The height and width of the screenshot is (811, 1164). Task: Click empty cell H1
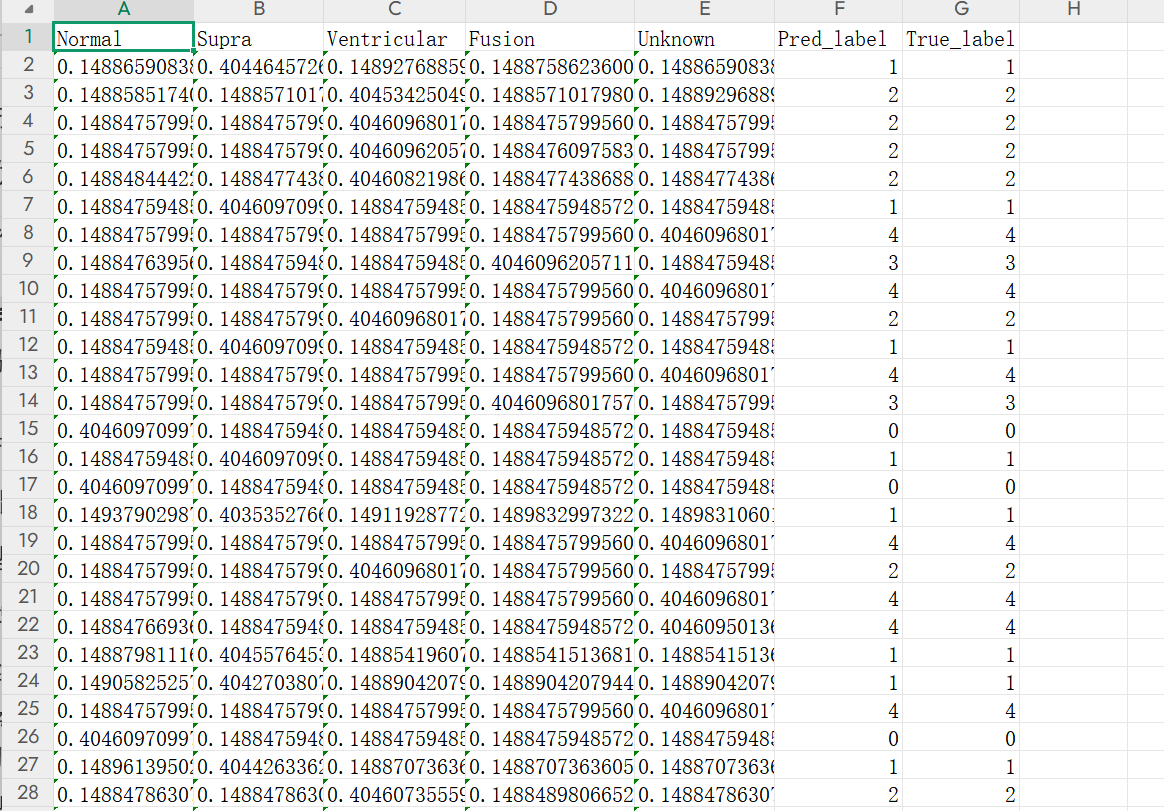tap(1073, 38)
